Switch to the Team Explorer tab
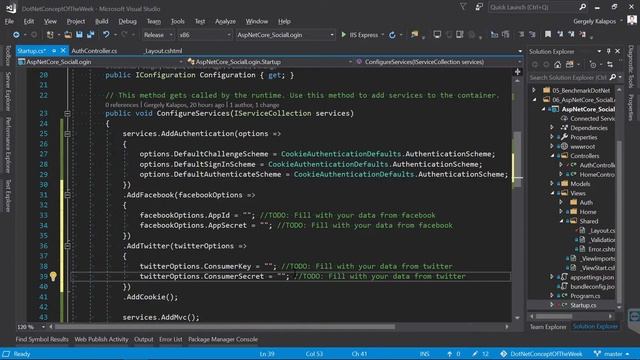 [x=548, y=327]
